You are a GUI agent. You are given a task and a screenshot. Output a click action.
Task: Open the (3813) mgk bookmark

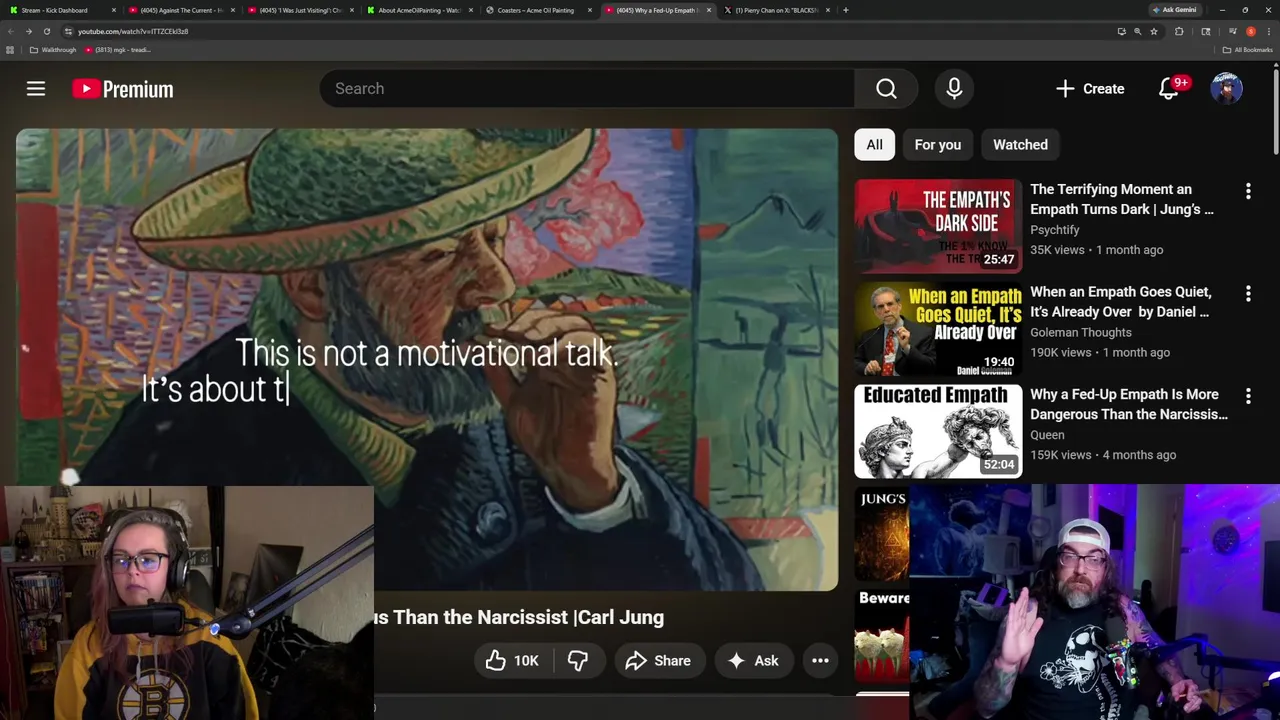[118, 50]
